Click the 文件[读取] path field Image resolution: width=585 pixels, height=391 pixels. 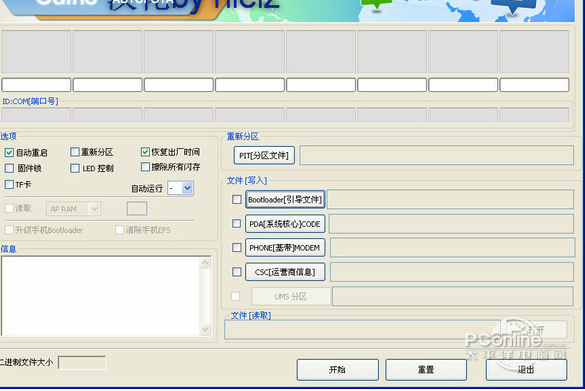pyautogui.click(x=363, y=329)
